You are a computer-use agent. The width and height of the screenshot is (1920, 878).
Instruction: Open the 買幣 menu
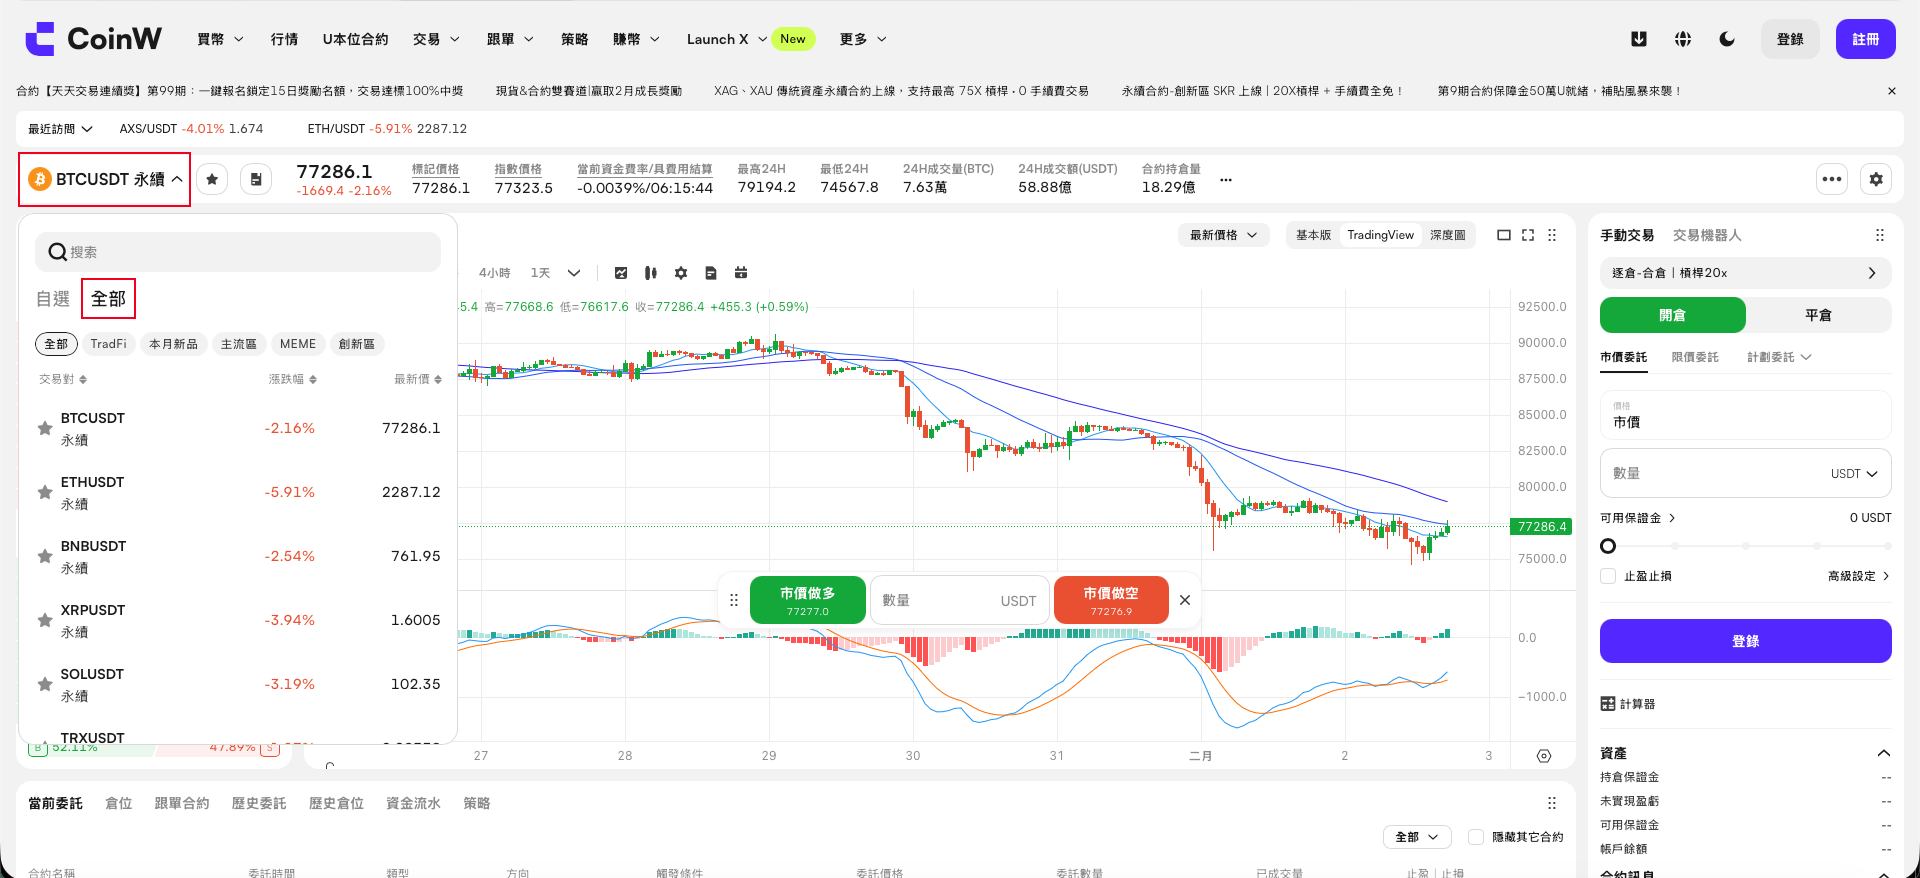(220, 39)
